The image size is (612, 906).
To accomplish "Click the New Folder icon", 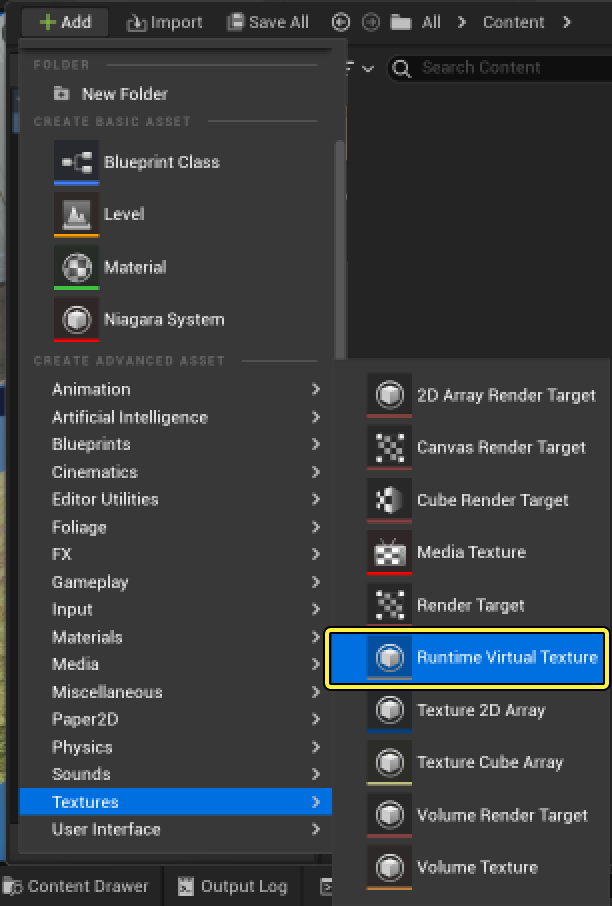I will [x=61, y=93].
